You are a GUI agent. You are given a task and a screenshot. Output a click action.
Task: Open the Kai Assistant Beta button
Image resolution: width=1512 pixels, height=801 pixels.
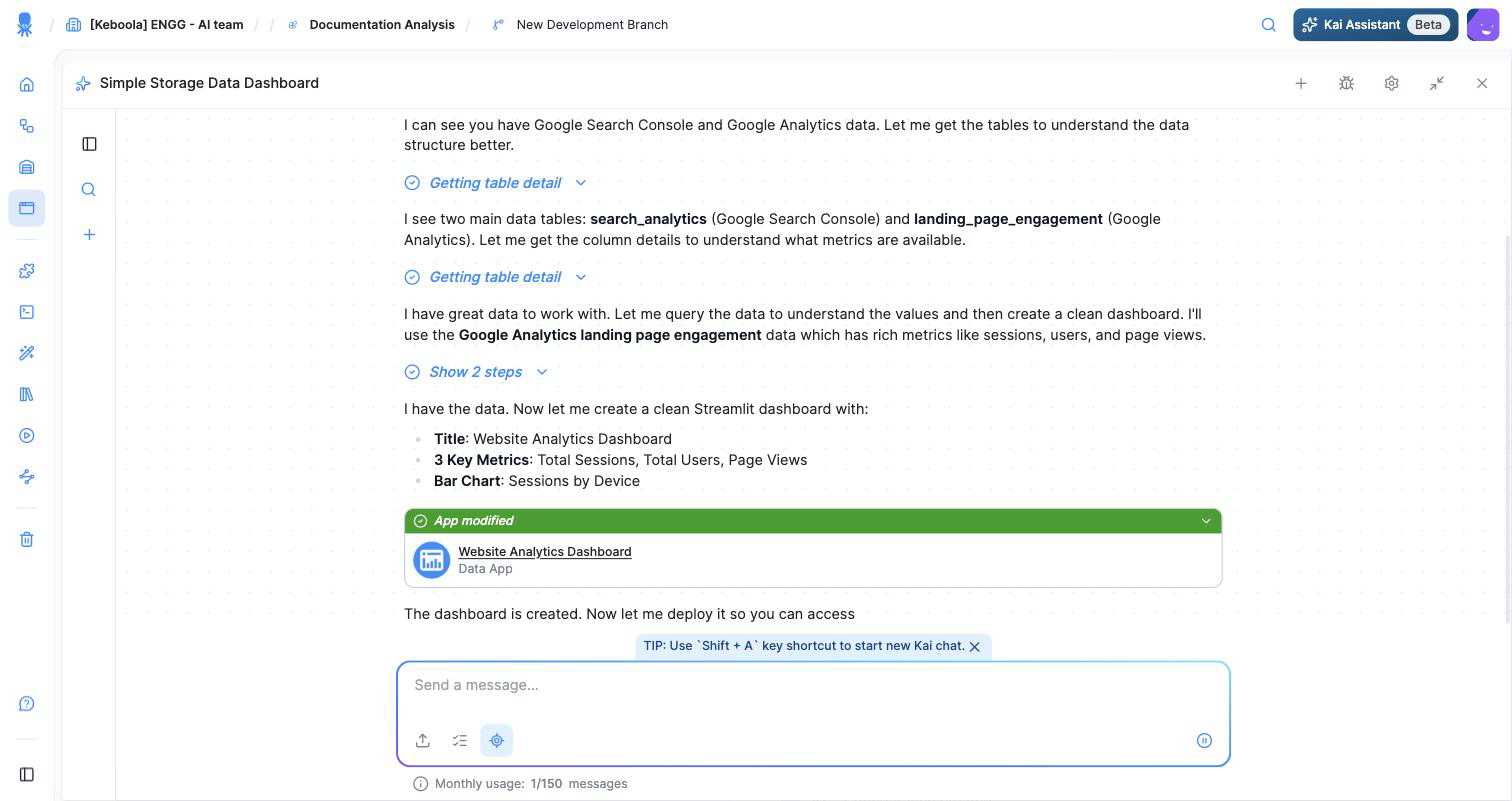click(x=1376, y=25)
